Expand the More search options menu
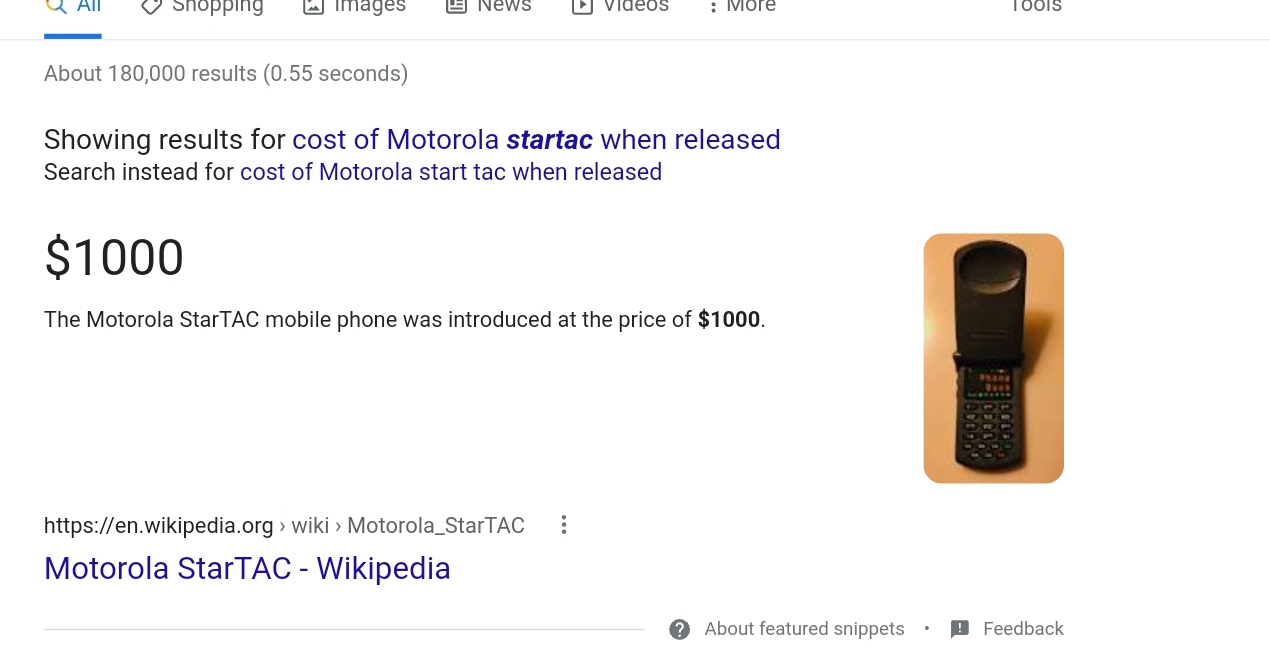 coord(741,8)
